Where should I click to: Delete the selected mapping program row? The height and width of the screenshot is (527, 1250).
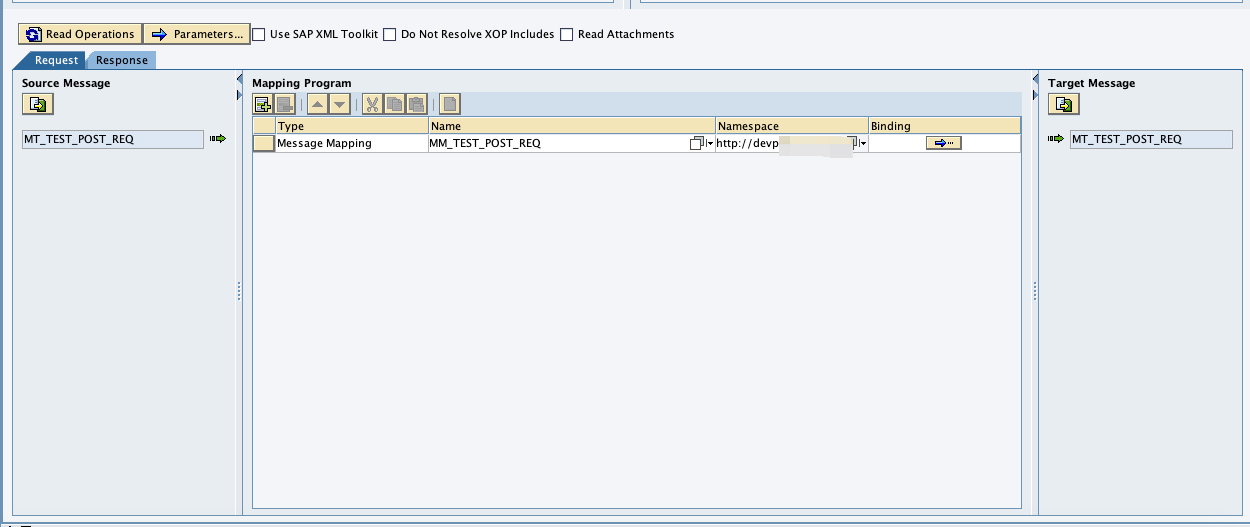tap(284, 104)
